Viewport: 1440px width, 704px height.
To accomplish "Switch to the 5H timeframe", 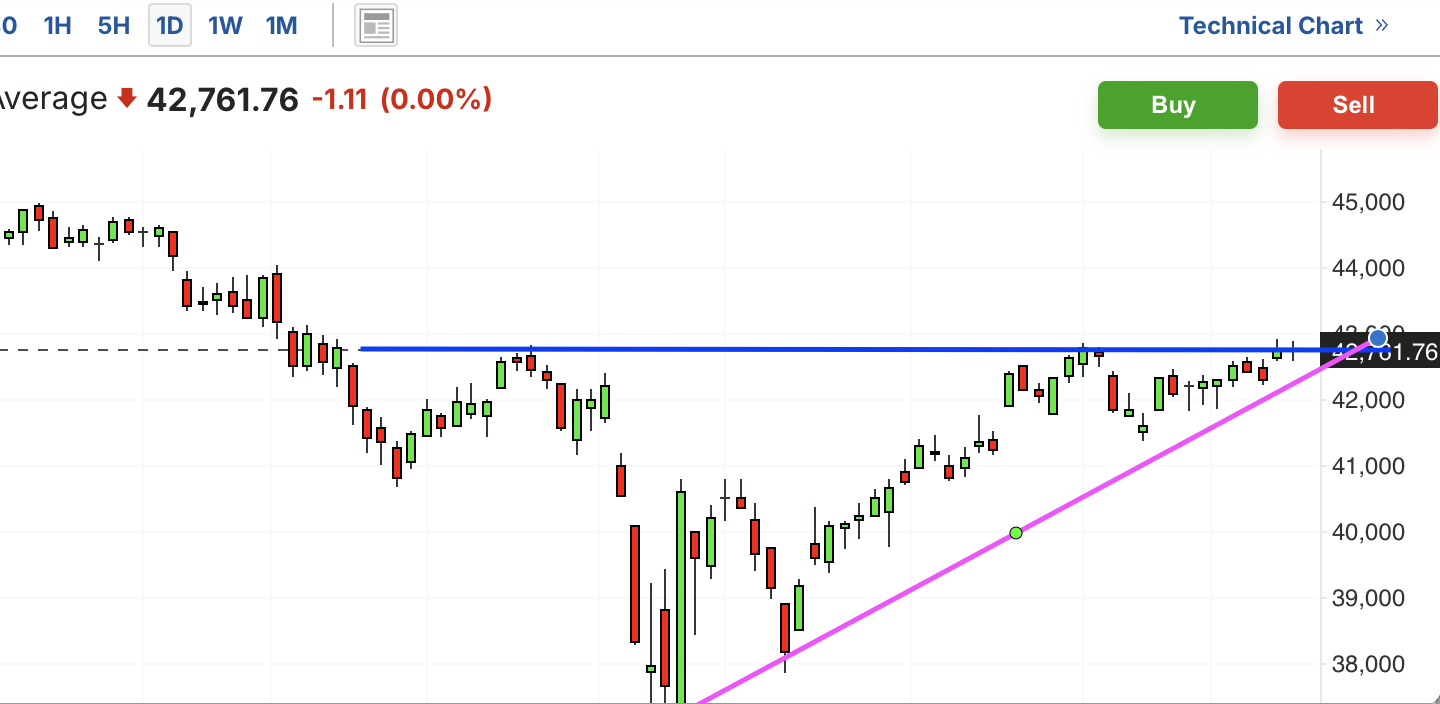I will (x=114, y=26).
